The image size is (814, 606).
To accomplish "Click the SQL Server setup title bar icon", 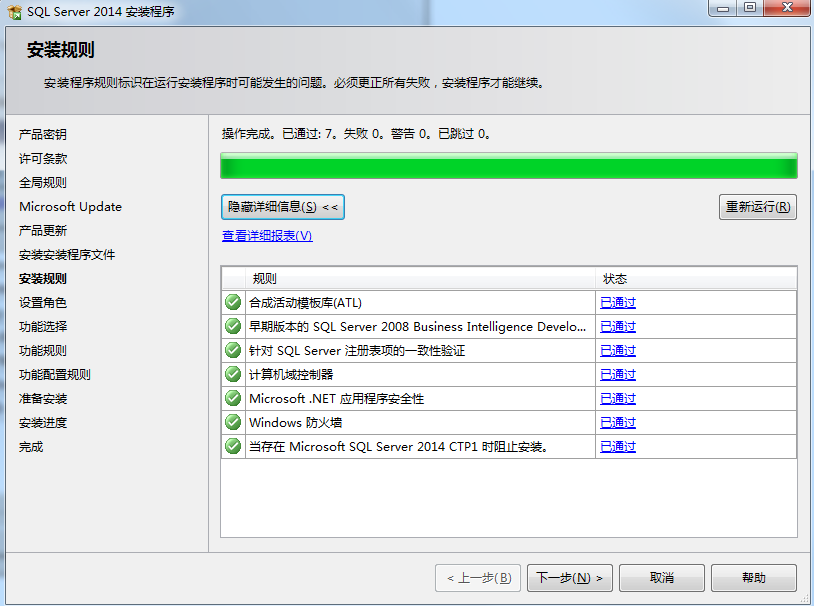I will 15,11.
